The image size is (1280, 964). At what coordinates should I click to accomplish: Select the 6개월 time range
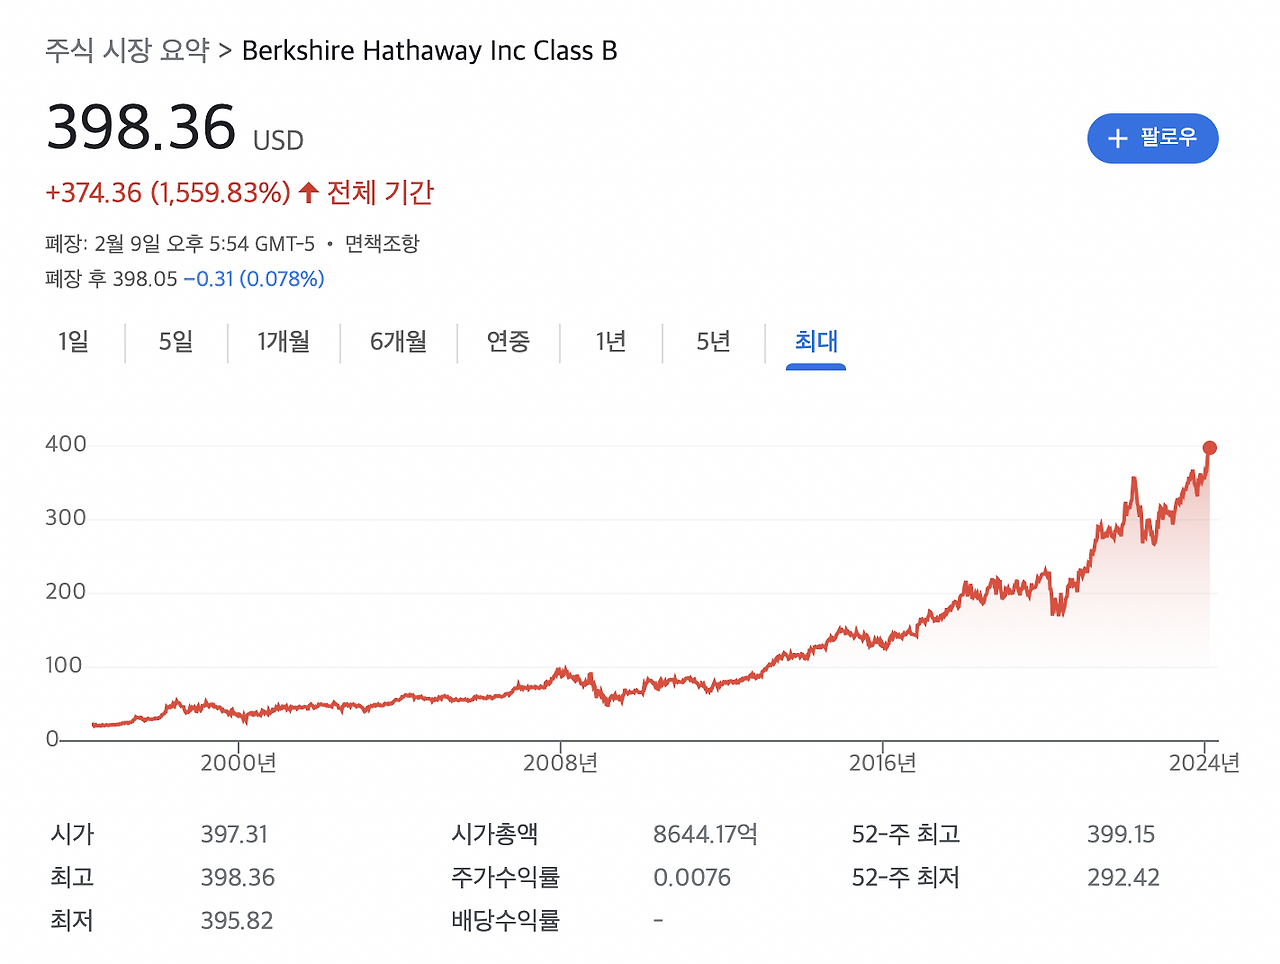[x=397, y=342]
